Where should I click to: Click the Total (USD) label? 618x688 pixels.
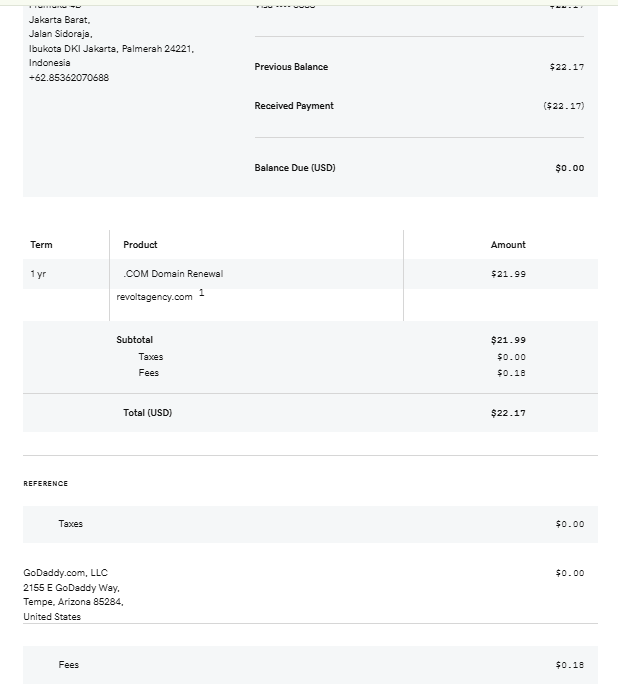(x=147, y=413)
